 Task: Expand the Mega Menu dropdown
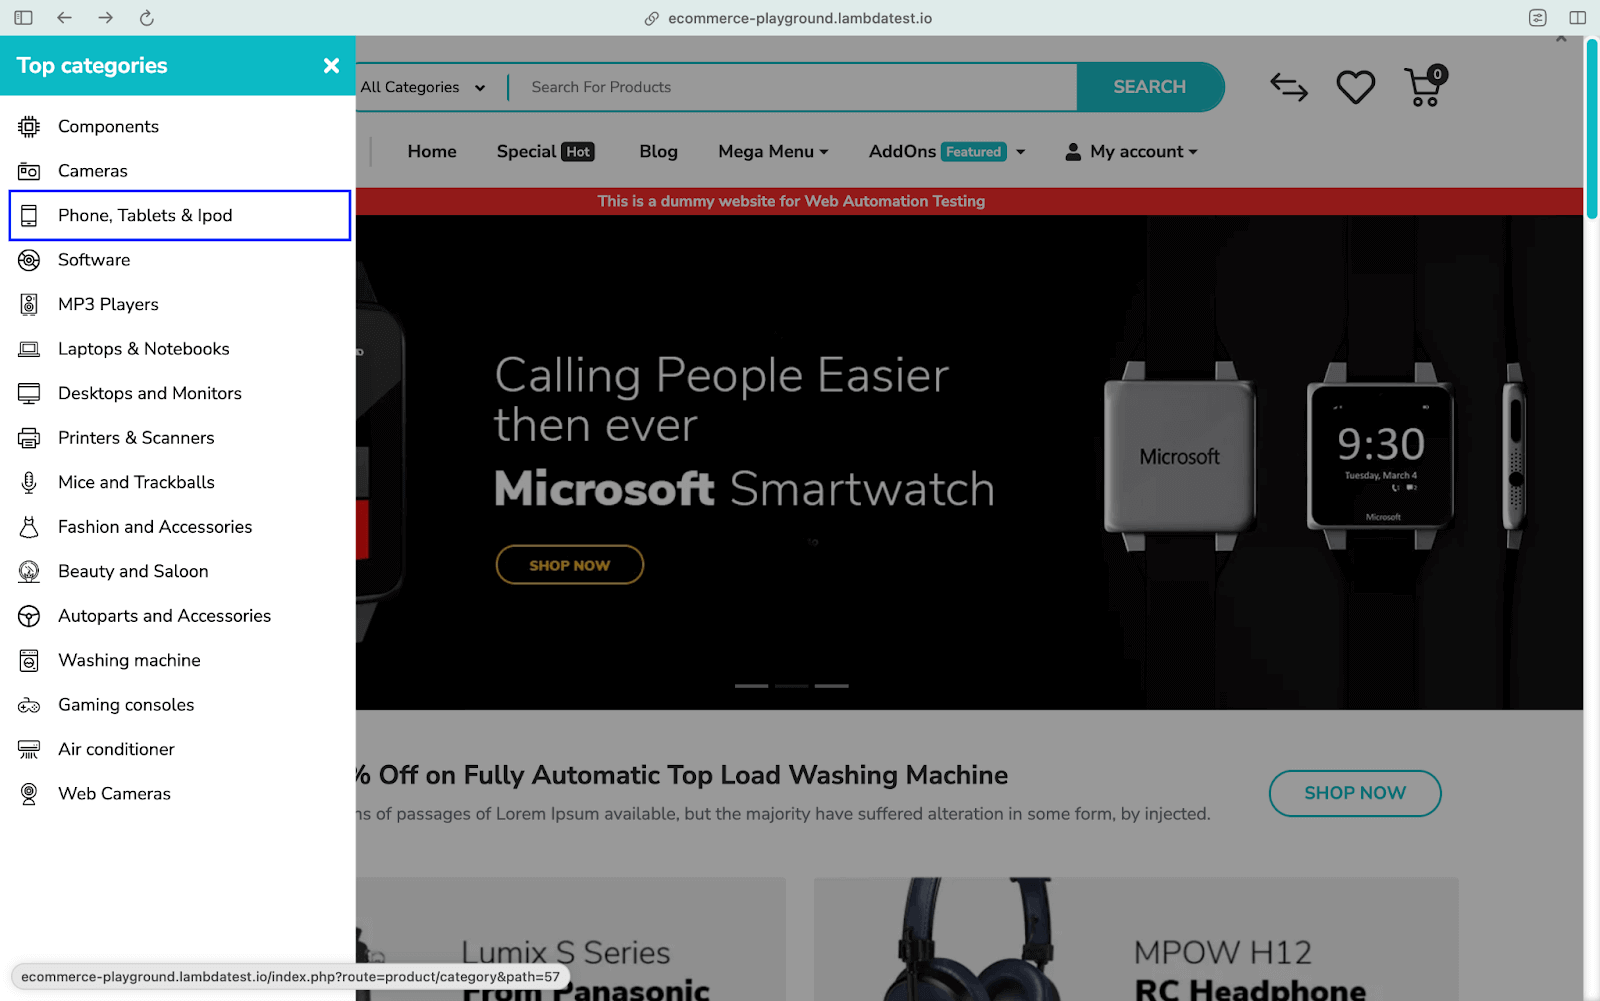tap(773, 152)
